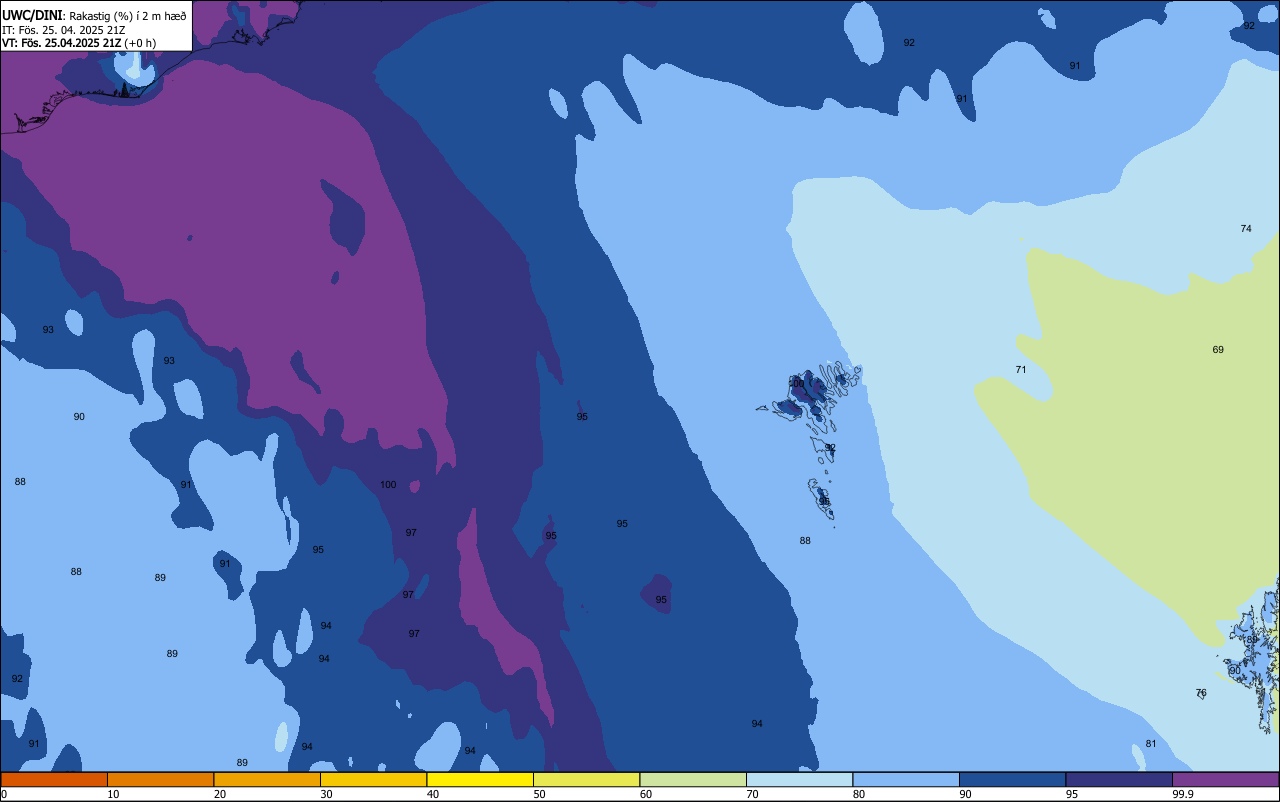
Task: Pick the sky blue 80–90 legend swatch
Action: [x=906, y=779]
